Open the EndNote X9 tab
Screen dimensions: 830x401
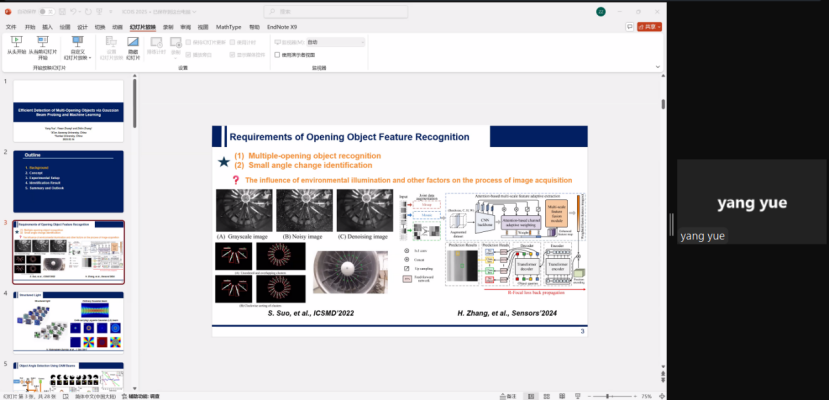pos(282,27)
